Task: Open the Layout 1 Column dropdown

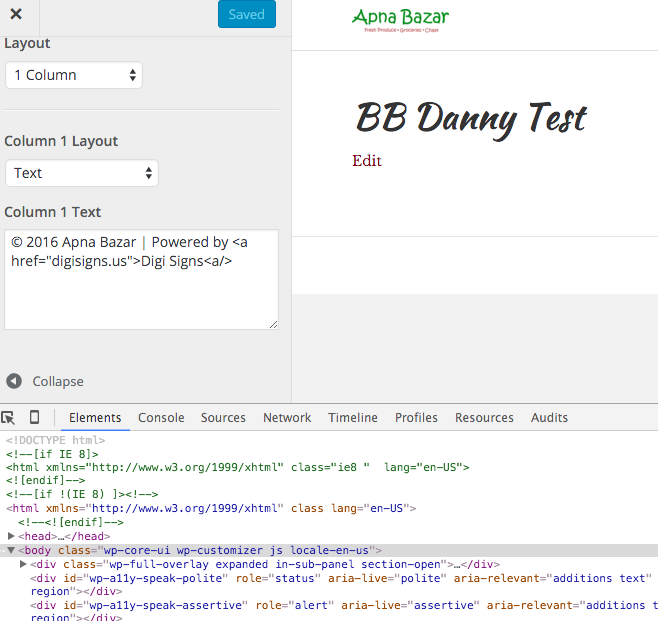Action: 74,75
